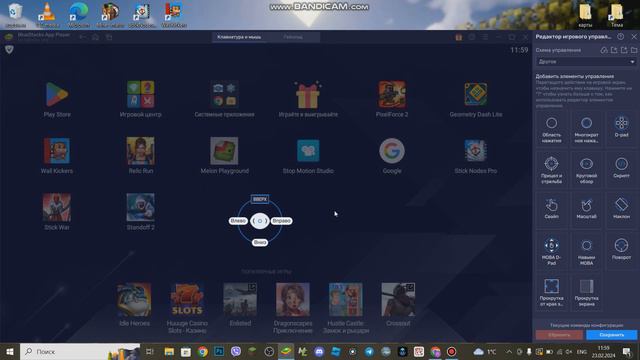Click the D-pad Вправо key label

[281, 221]
